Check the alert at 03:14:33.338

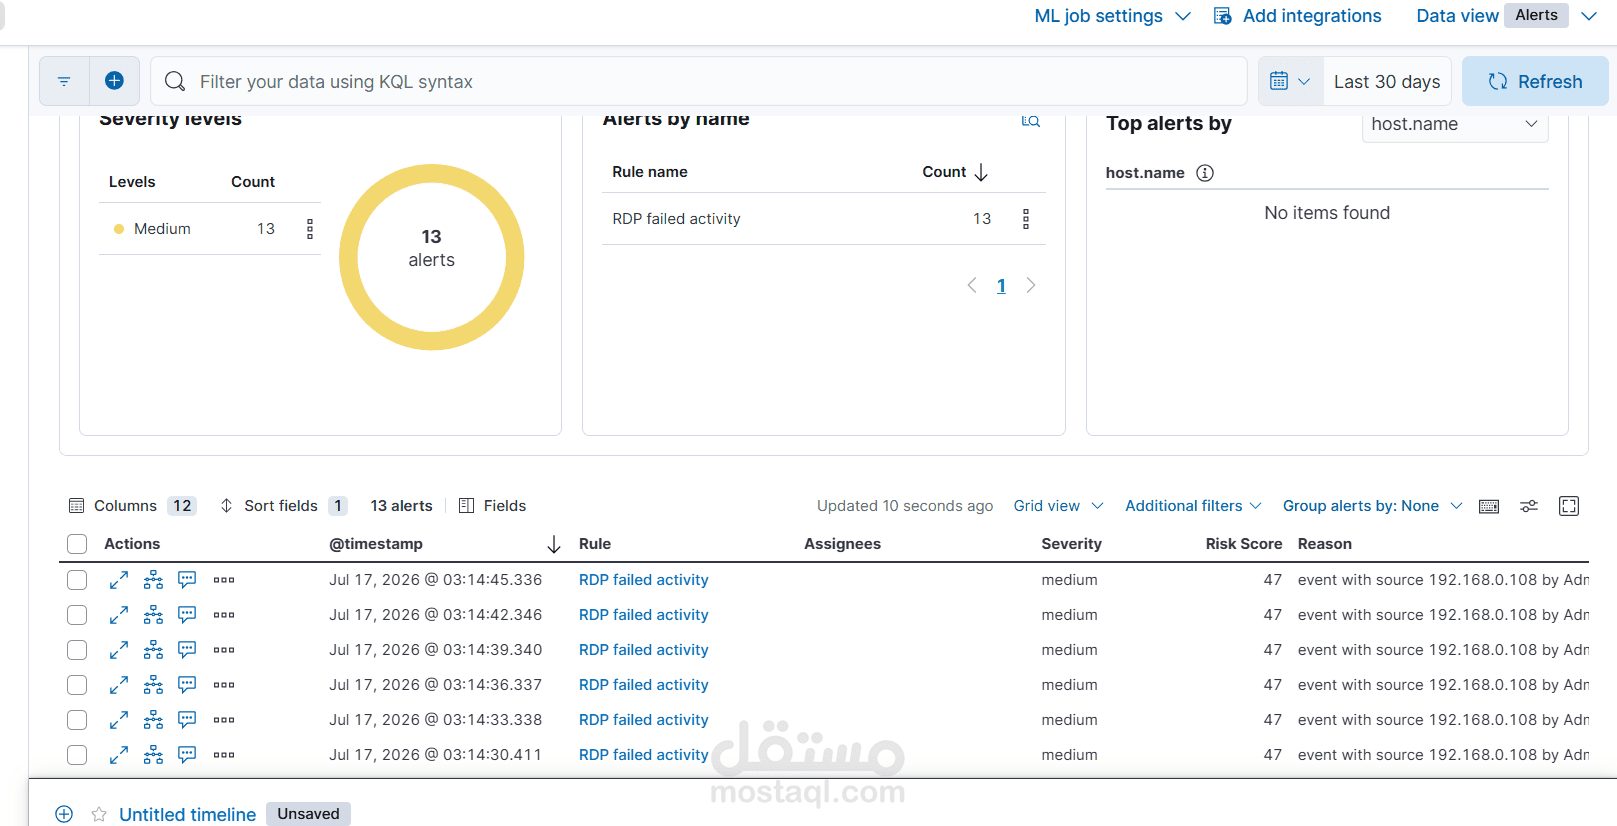77,720
